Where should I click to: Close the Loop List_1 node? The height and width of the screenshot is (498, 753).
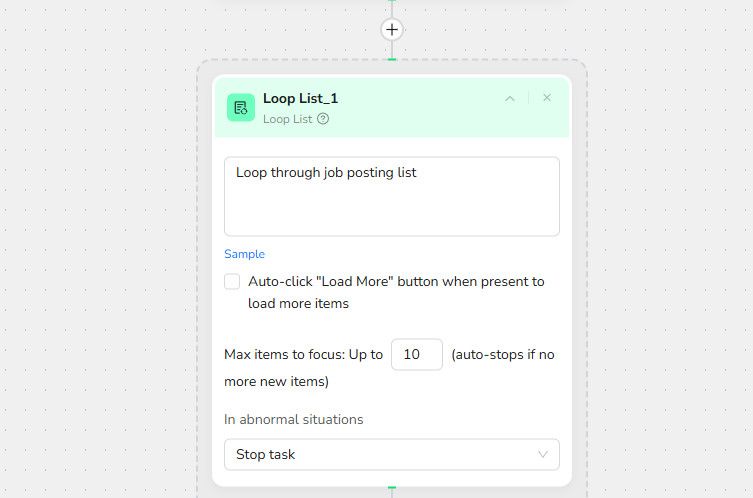click(547, 98)
